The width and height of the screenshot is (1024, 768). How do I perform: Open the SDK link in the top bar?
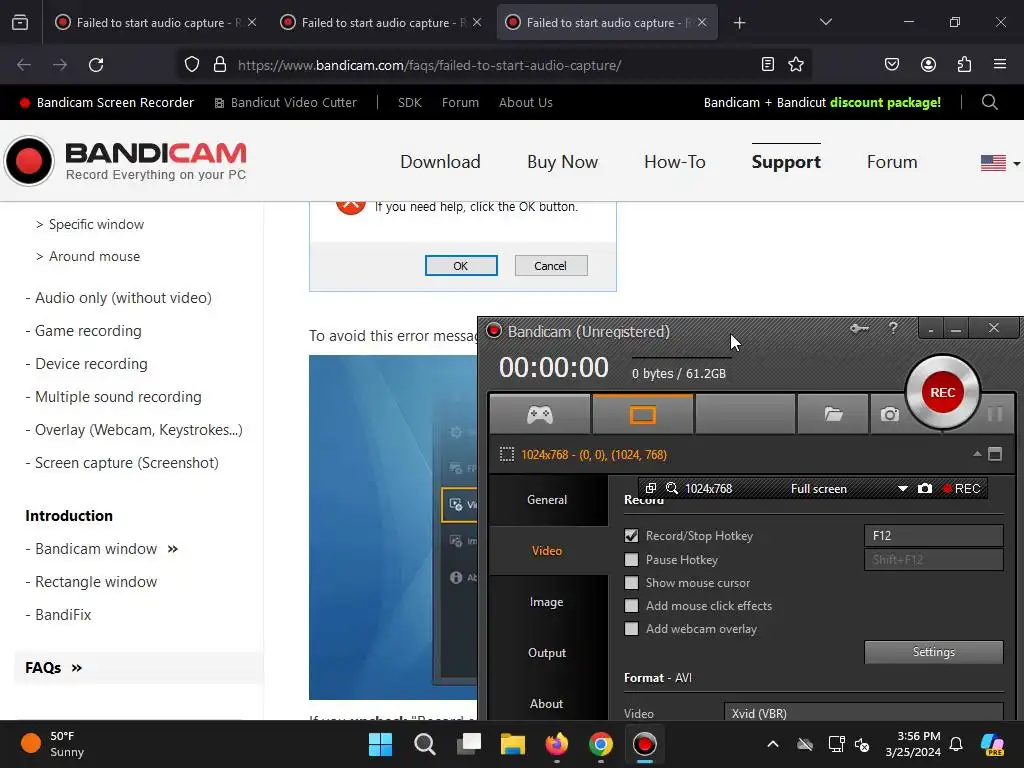tap(409, 103)
